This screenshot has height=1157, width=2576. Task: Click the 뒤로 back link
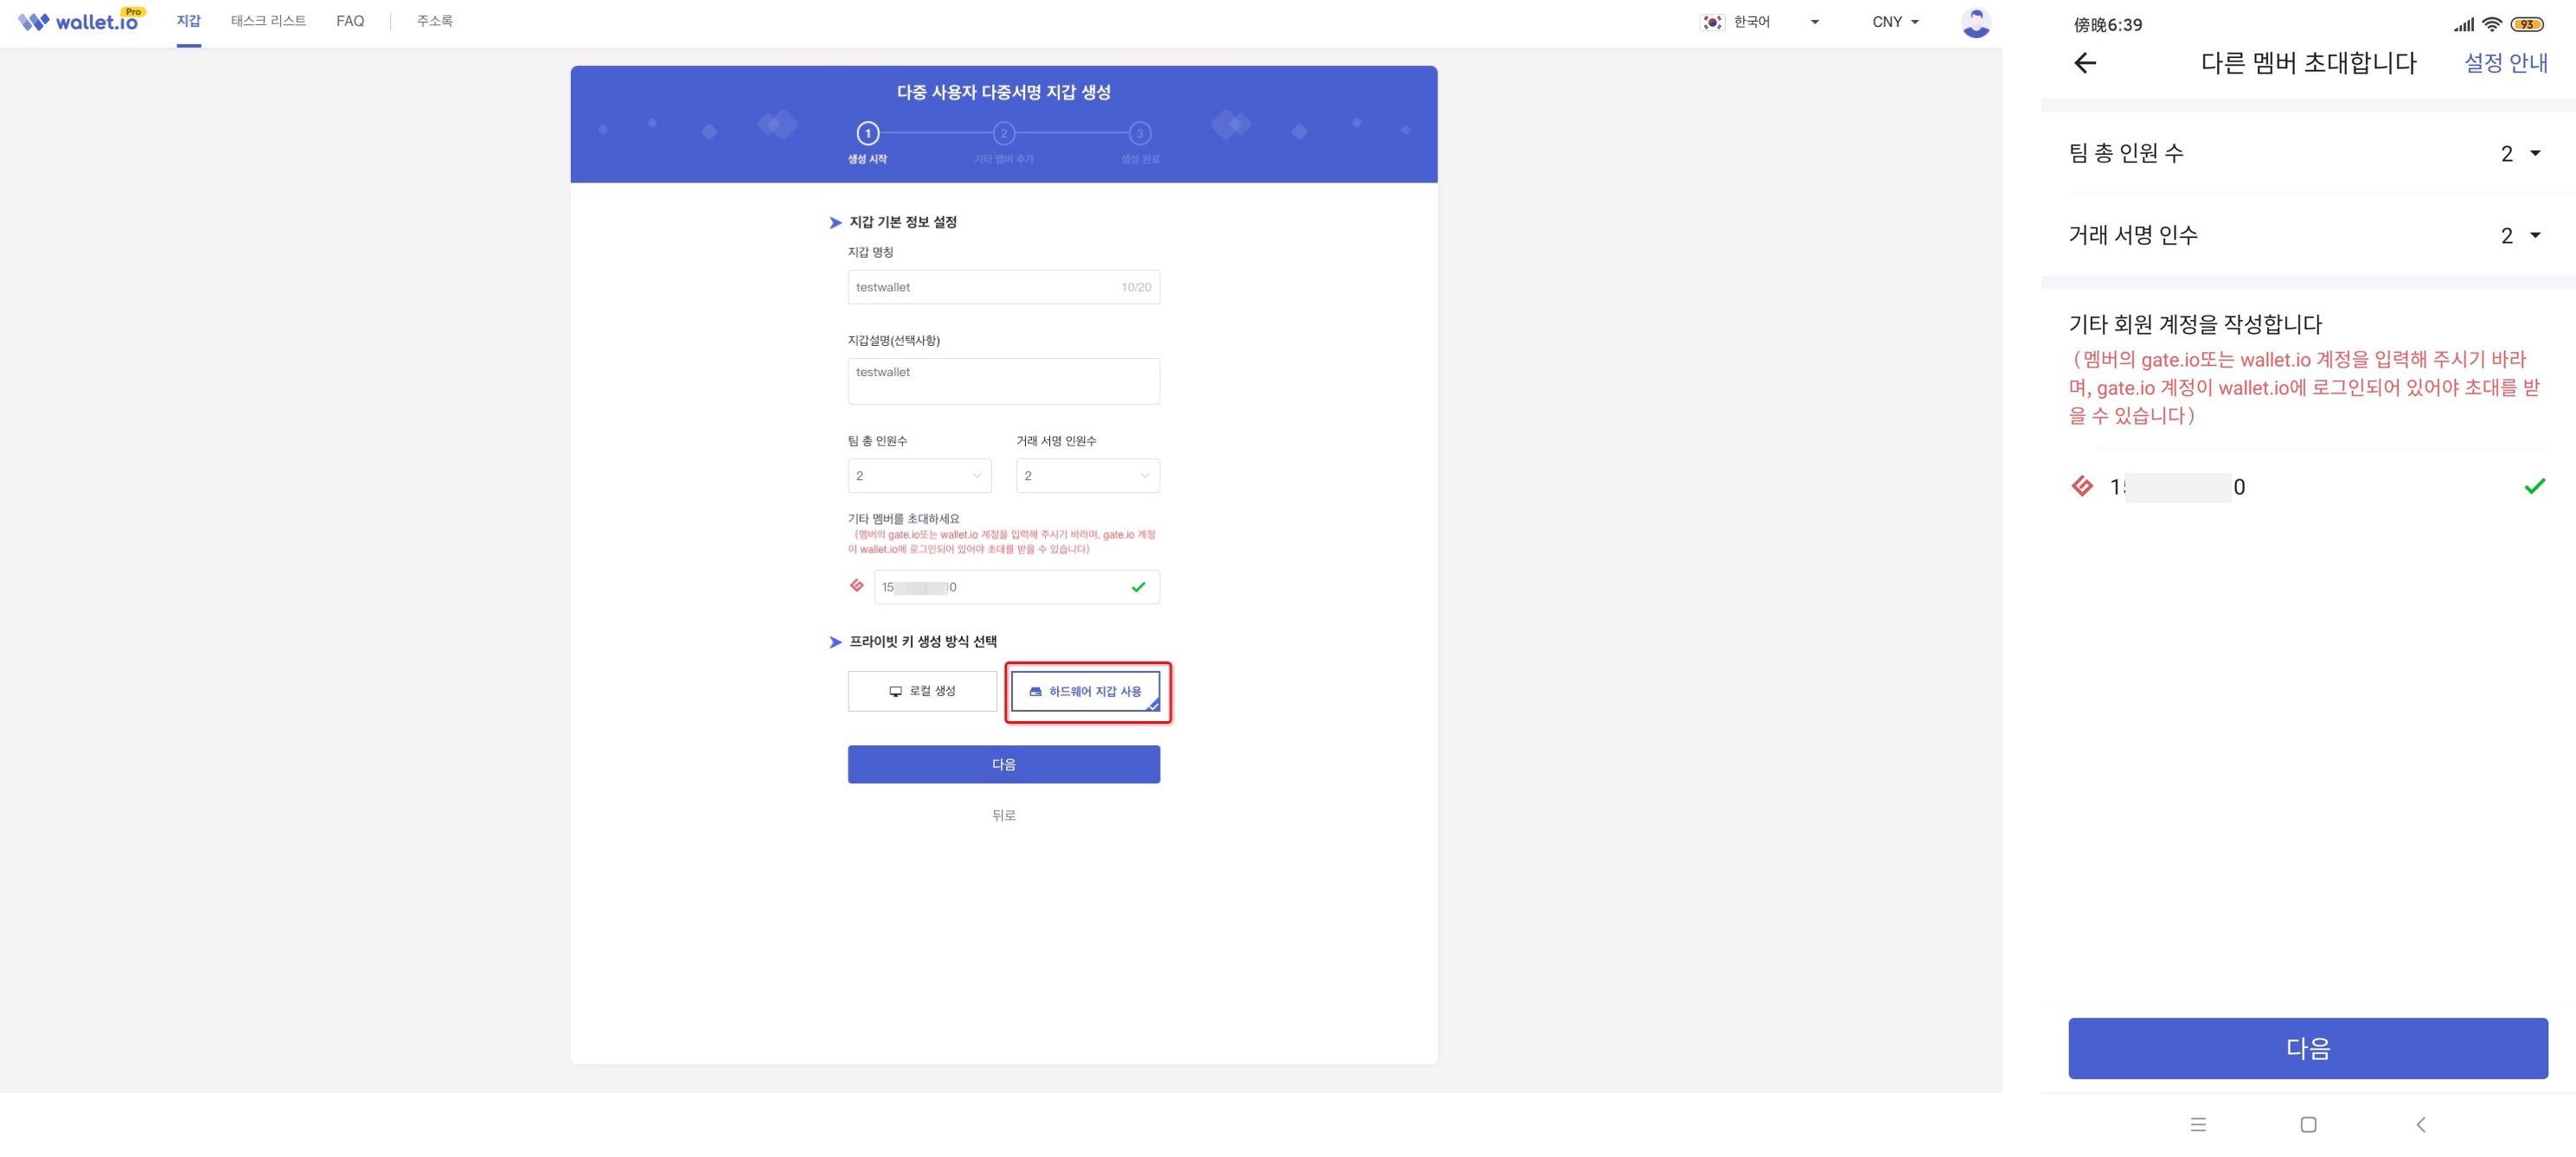(1003, 815)
